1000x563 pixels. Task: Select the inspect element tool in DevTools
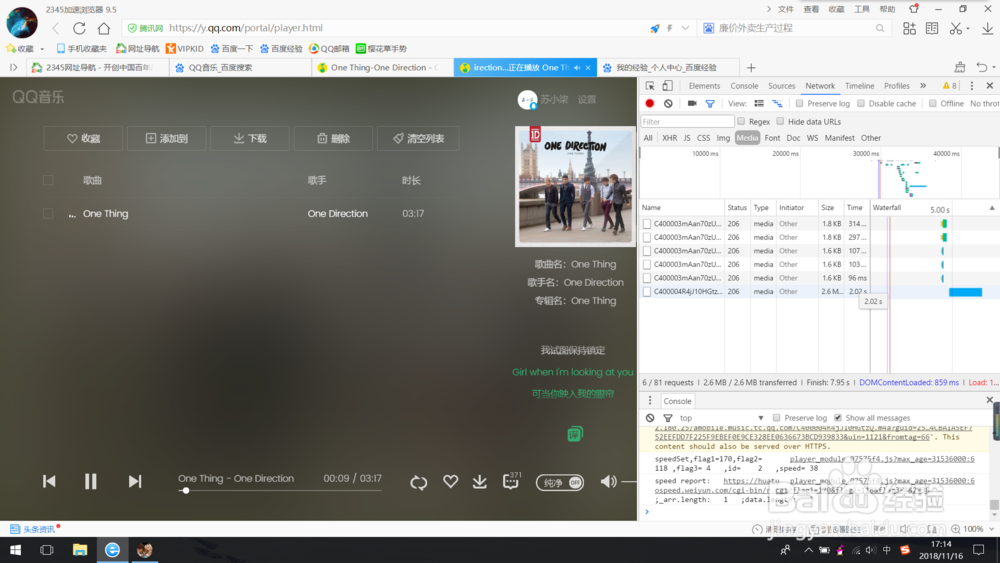pos(650,85)
